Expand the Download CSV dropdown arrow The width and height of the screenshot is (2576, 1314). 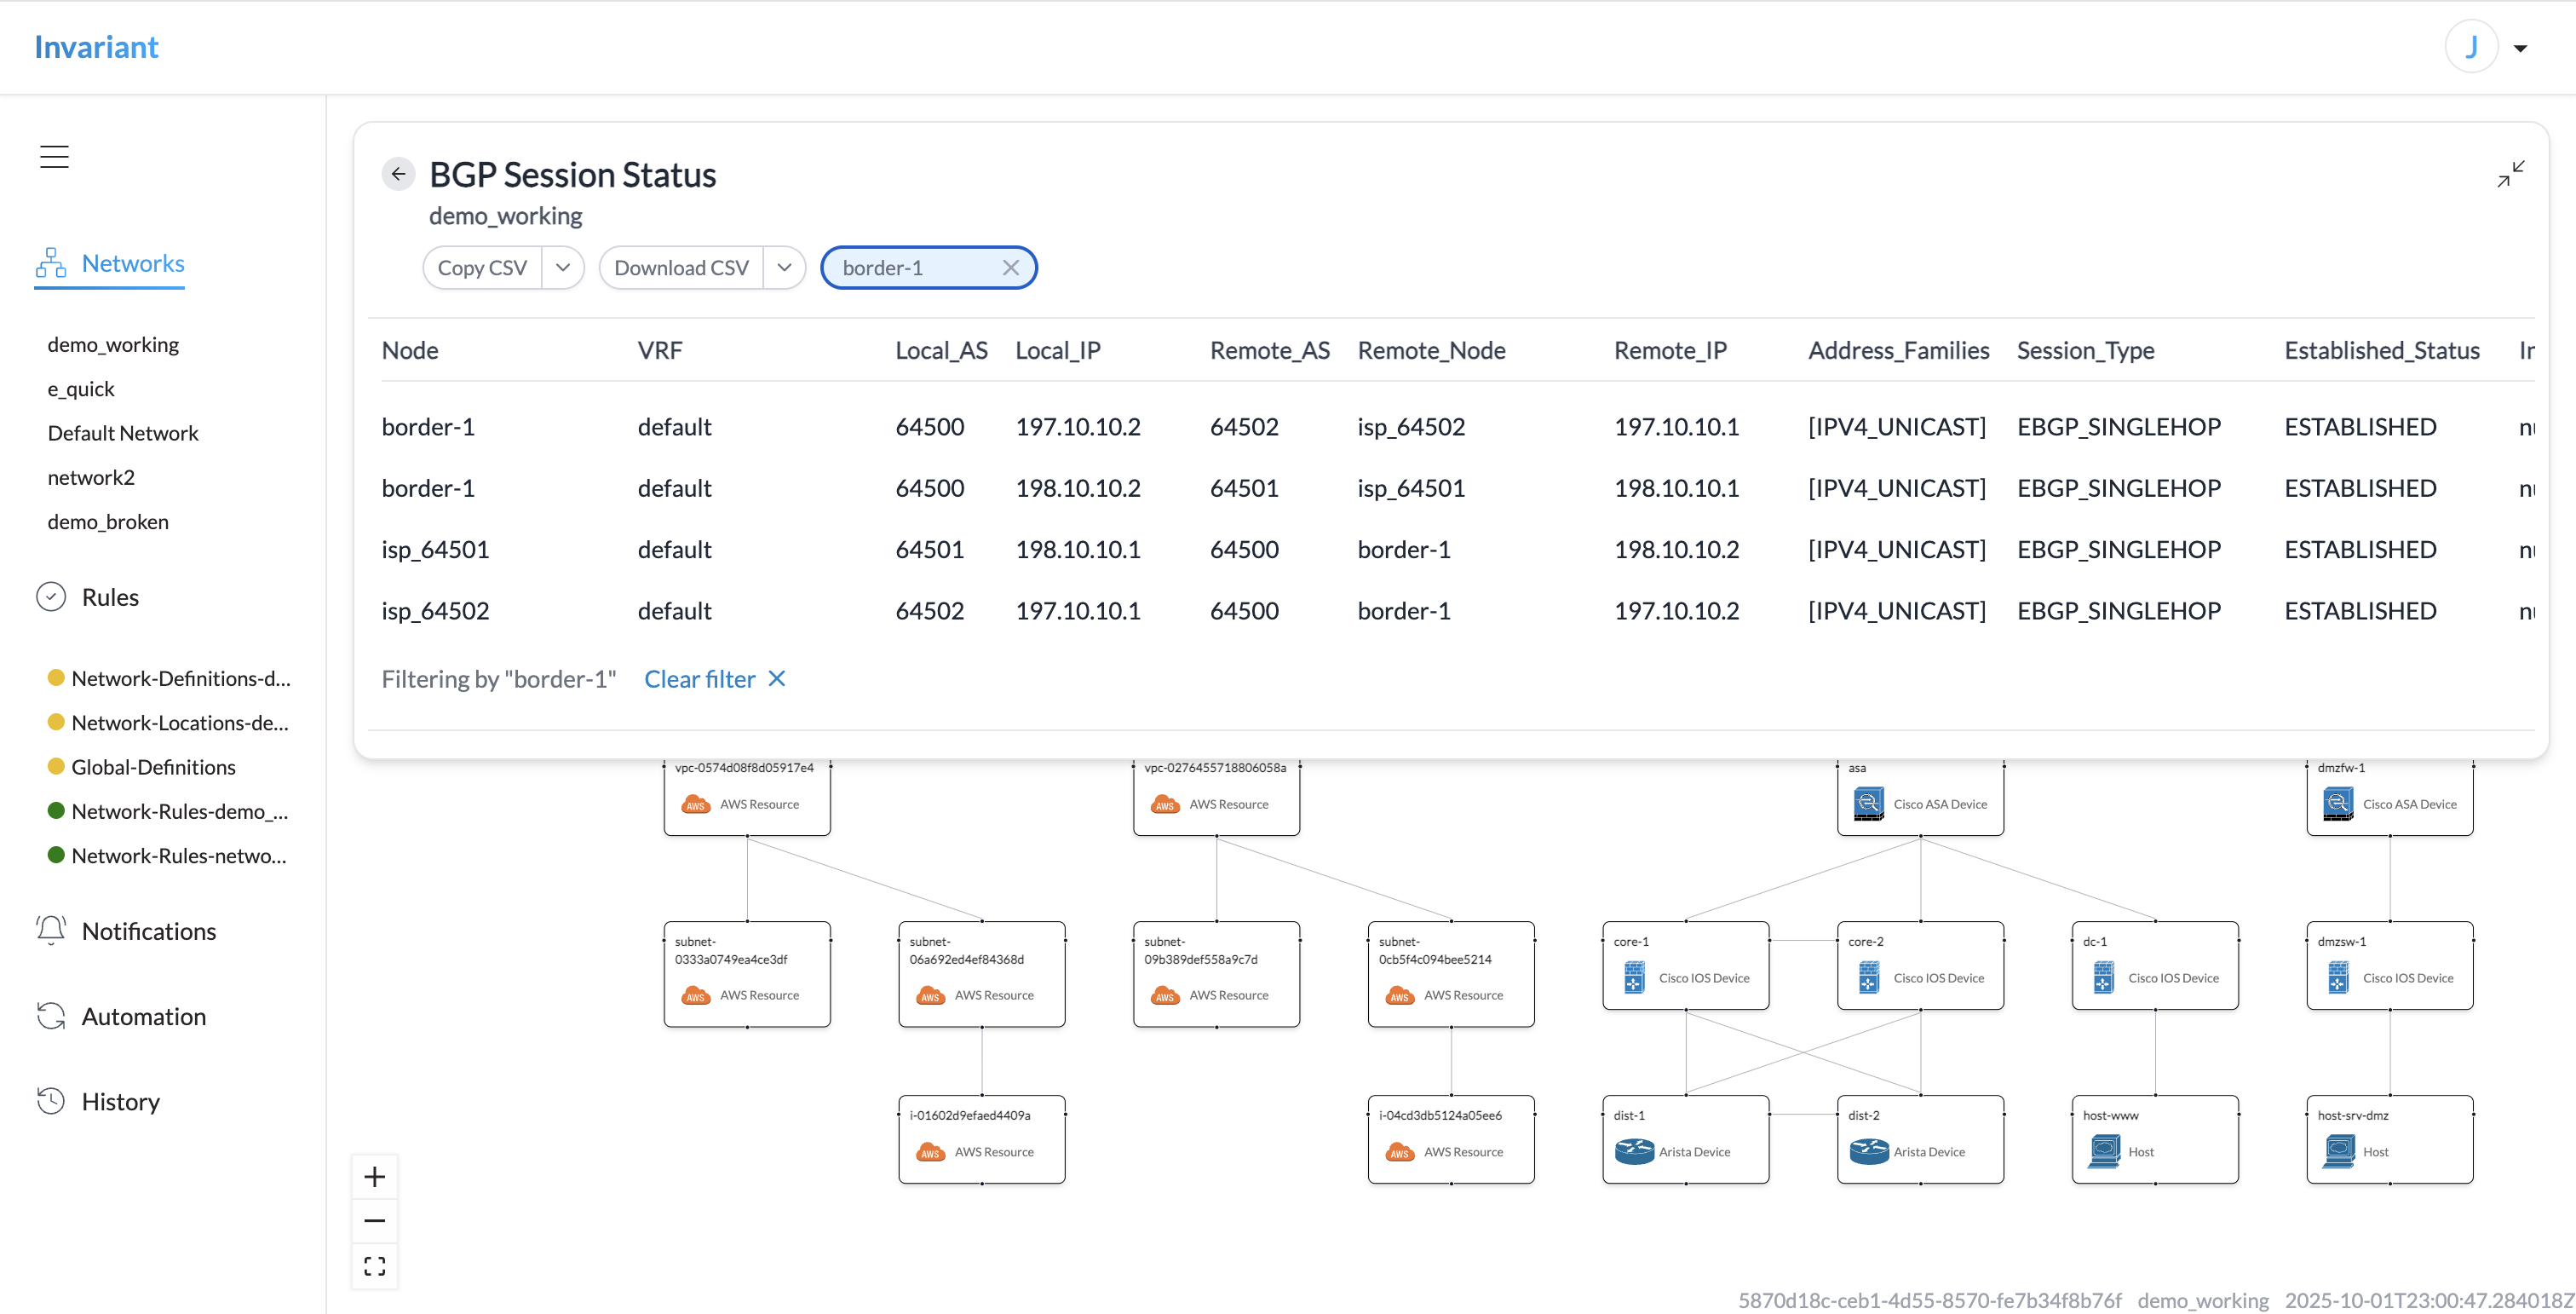coord(785,268)
